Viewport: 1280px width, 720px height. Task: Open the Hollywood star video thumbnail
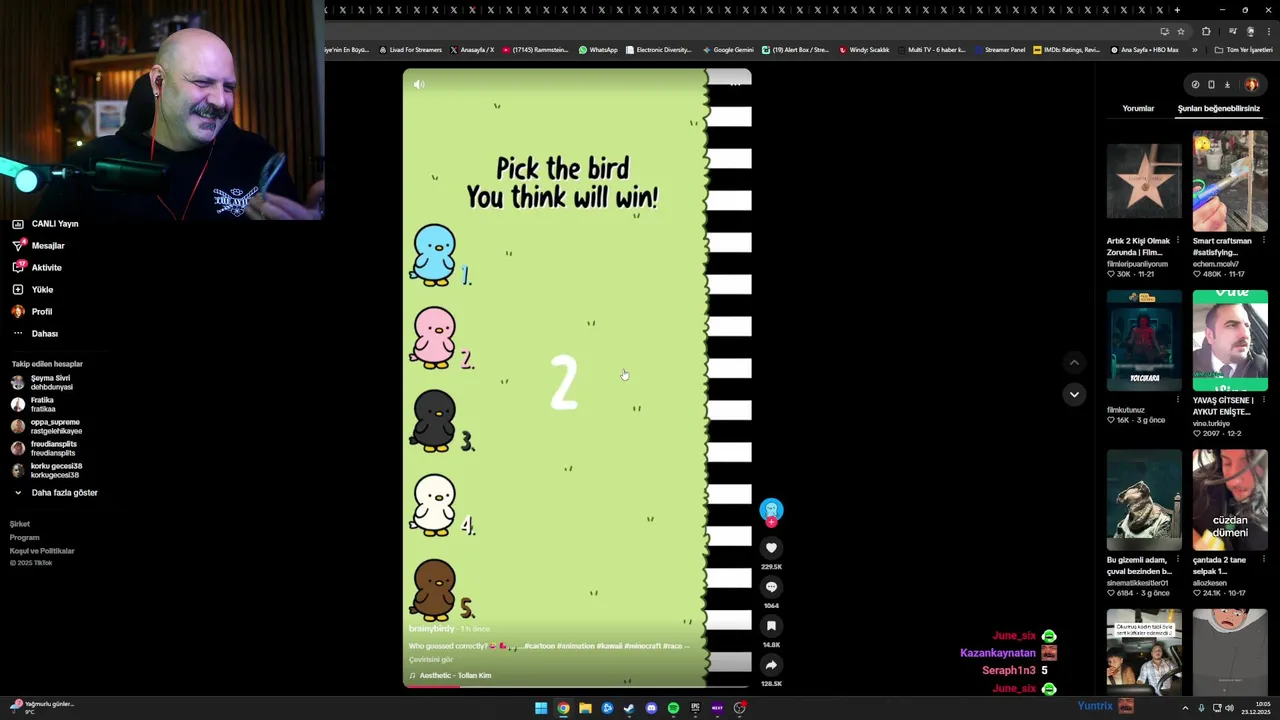click(x=1144, y=181)
